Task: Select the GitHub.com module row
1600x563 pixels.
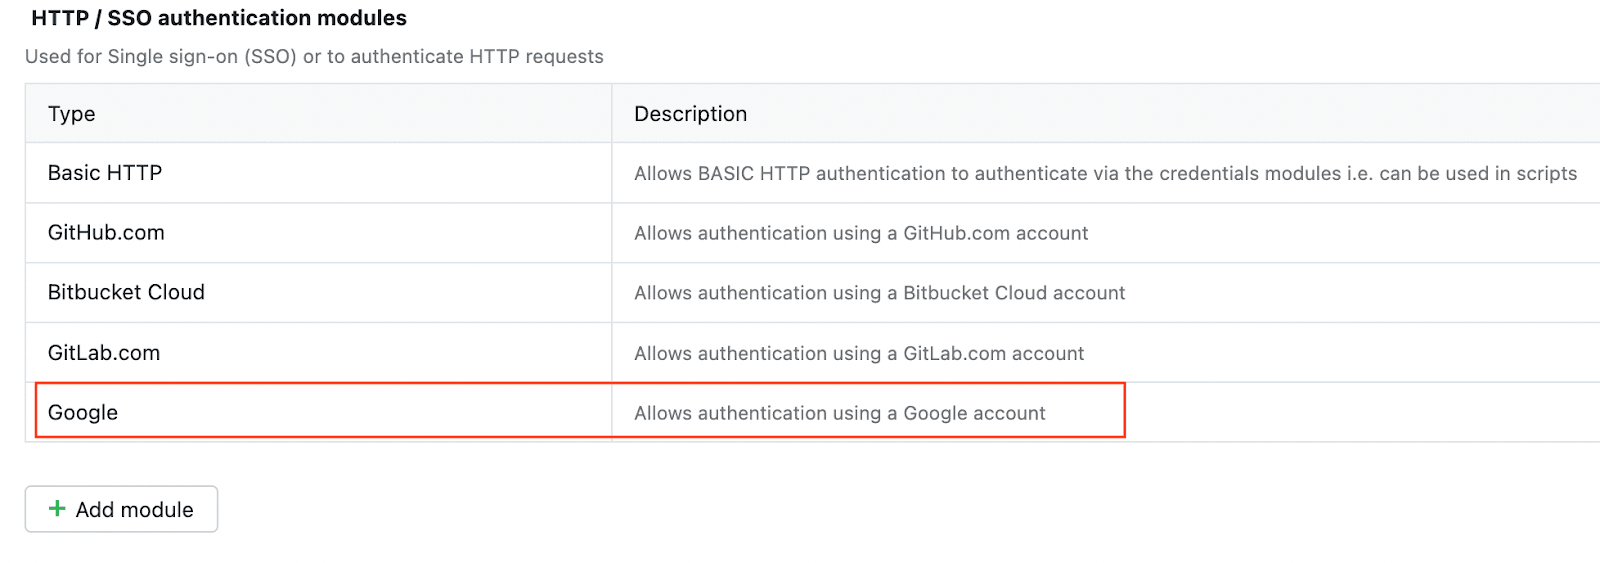Action: pyautogui.click(x=812, y=233)
